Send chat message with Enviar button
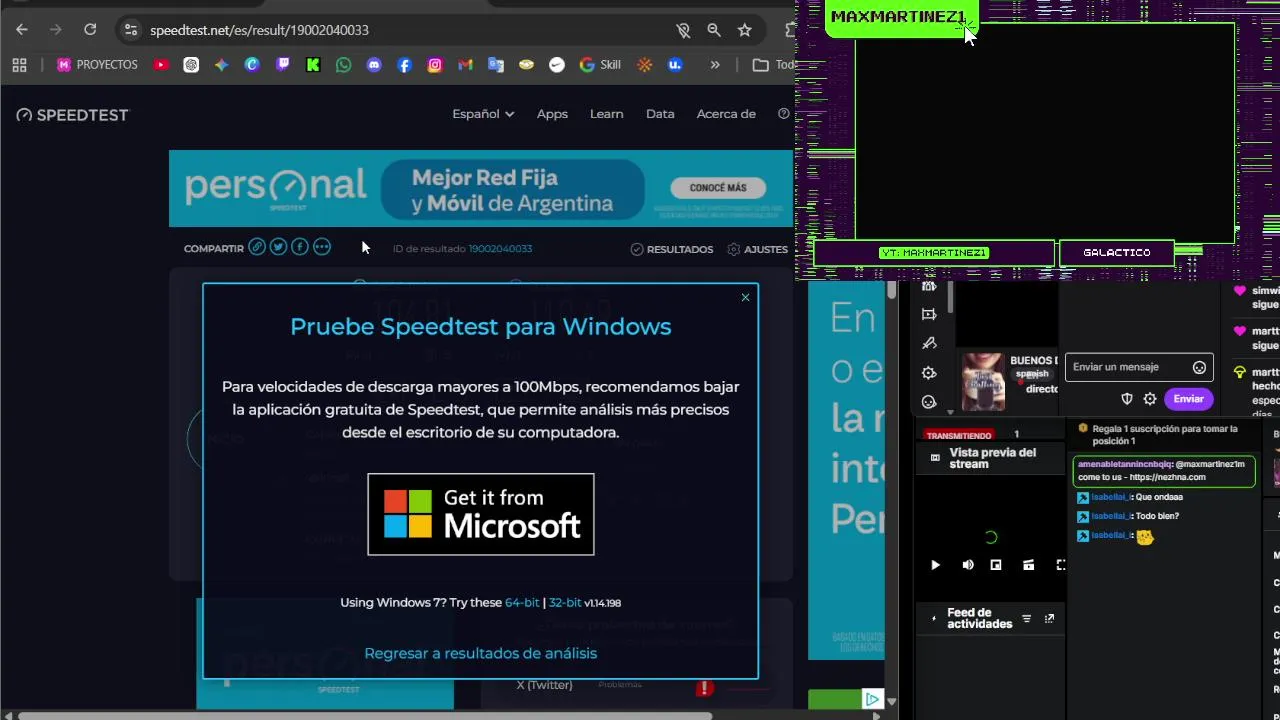The width and height of the screenshot is (1280, 720). coord(1188,399)
